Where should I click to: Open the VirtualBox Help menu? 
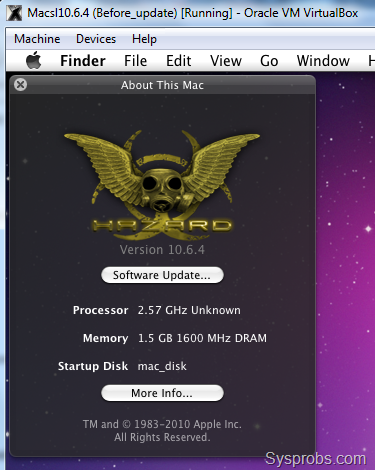point(144,39)
